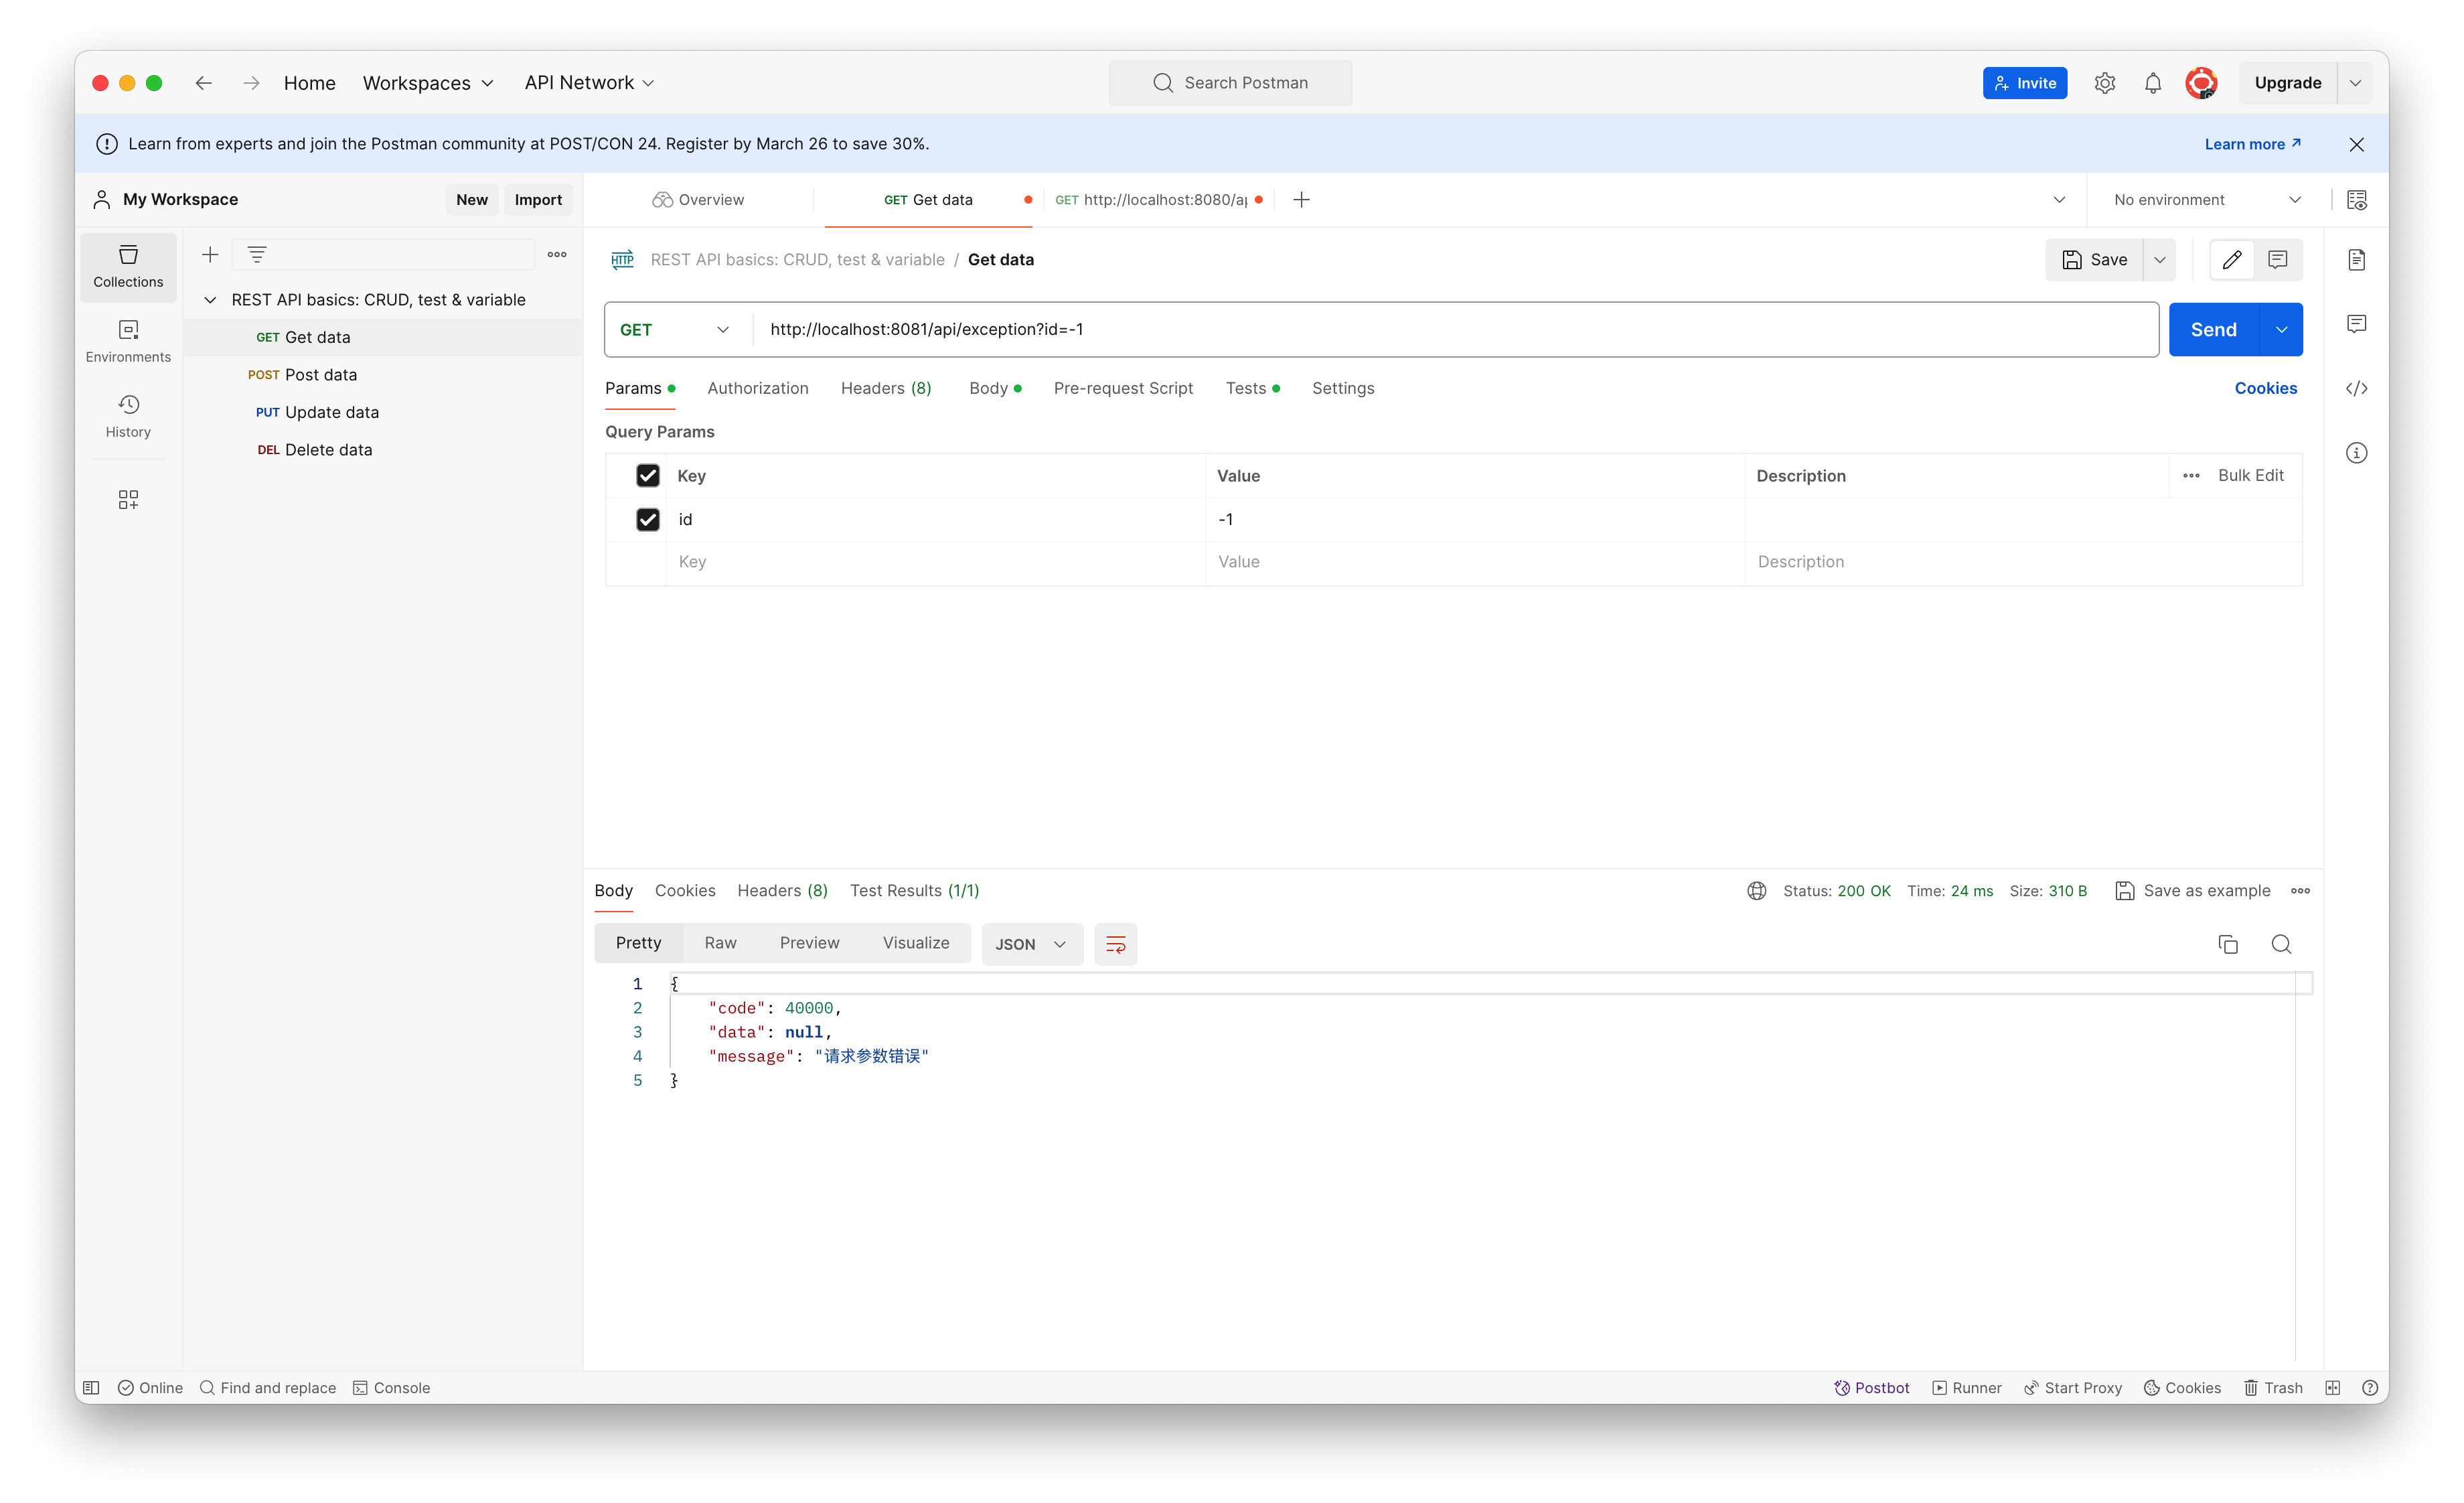The image size is (2464, 1503).
Task: Click comment icon beside the edit pencil
Action: click(x=2277, y=260)
